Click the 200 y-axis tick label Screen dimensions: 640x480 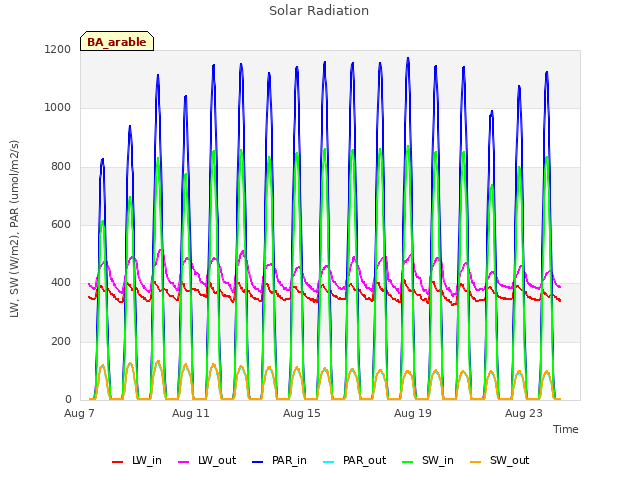pyautogui.click(x=61, y=341)
